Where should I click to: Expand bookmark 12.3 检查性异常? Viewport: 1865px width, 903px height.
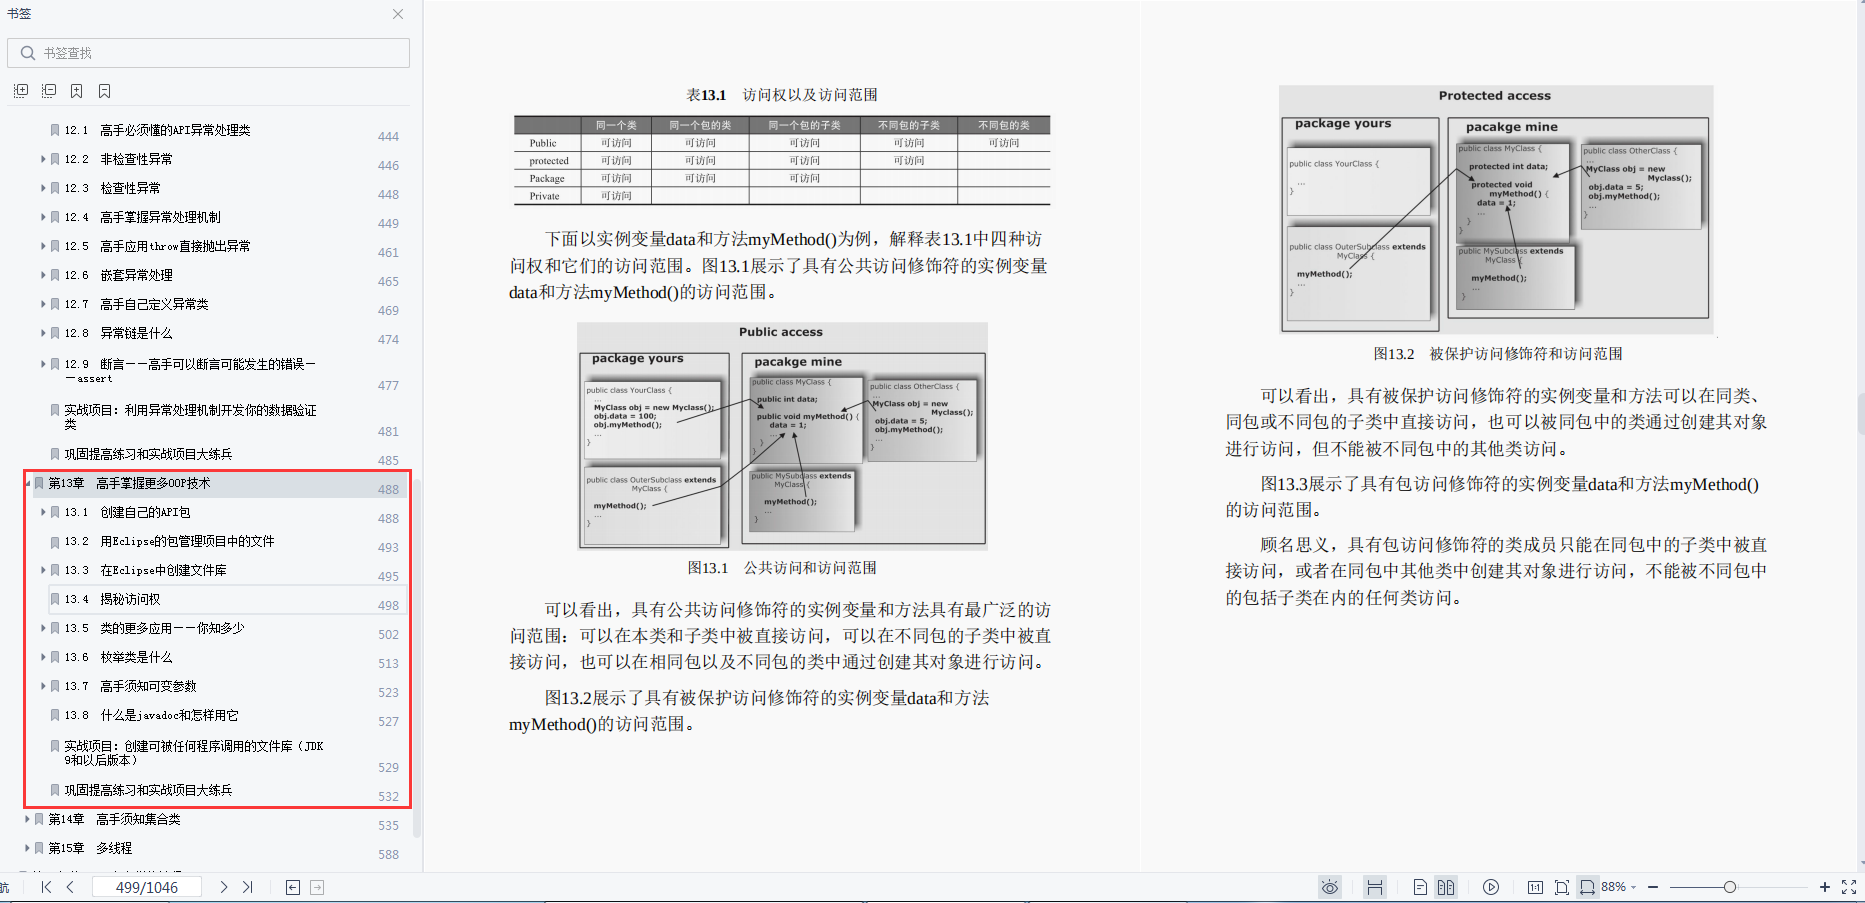click(x=43, y=188)
